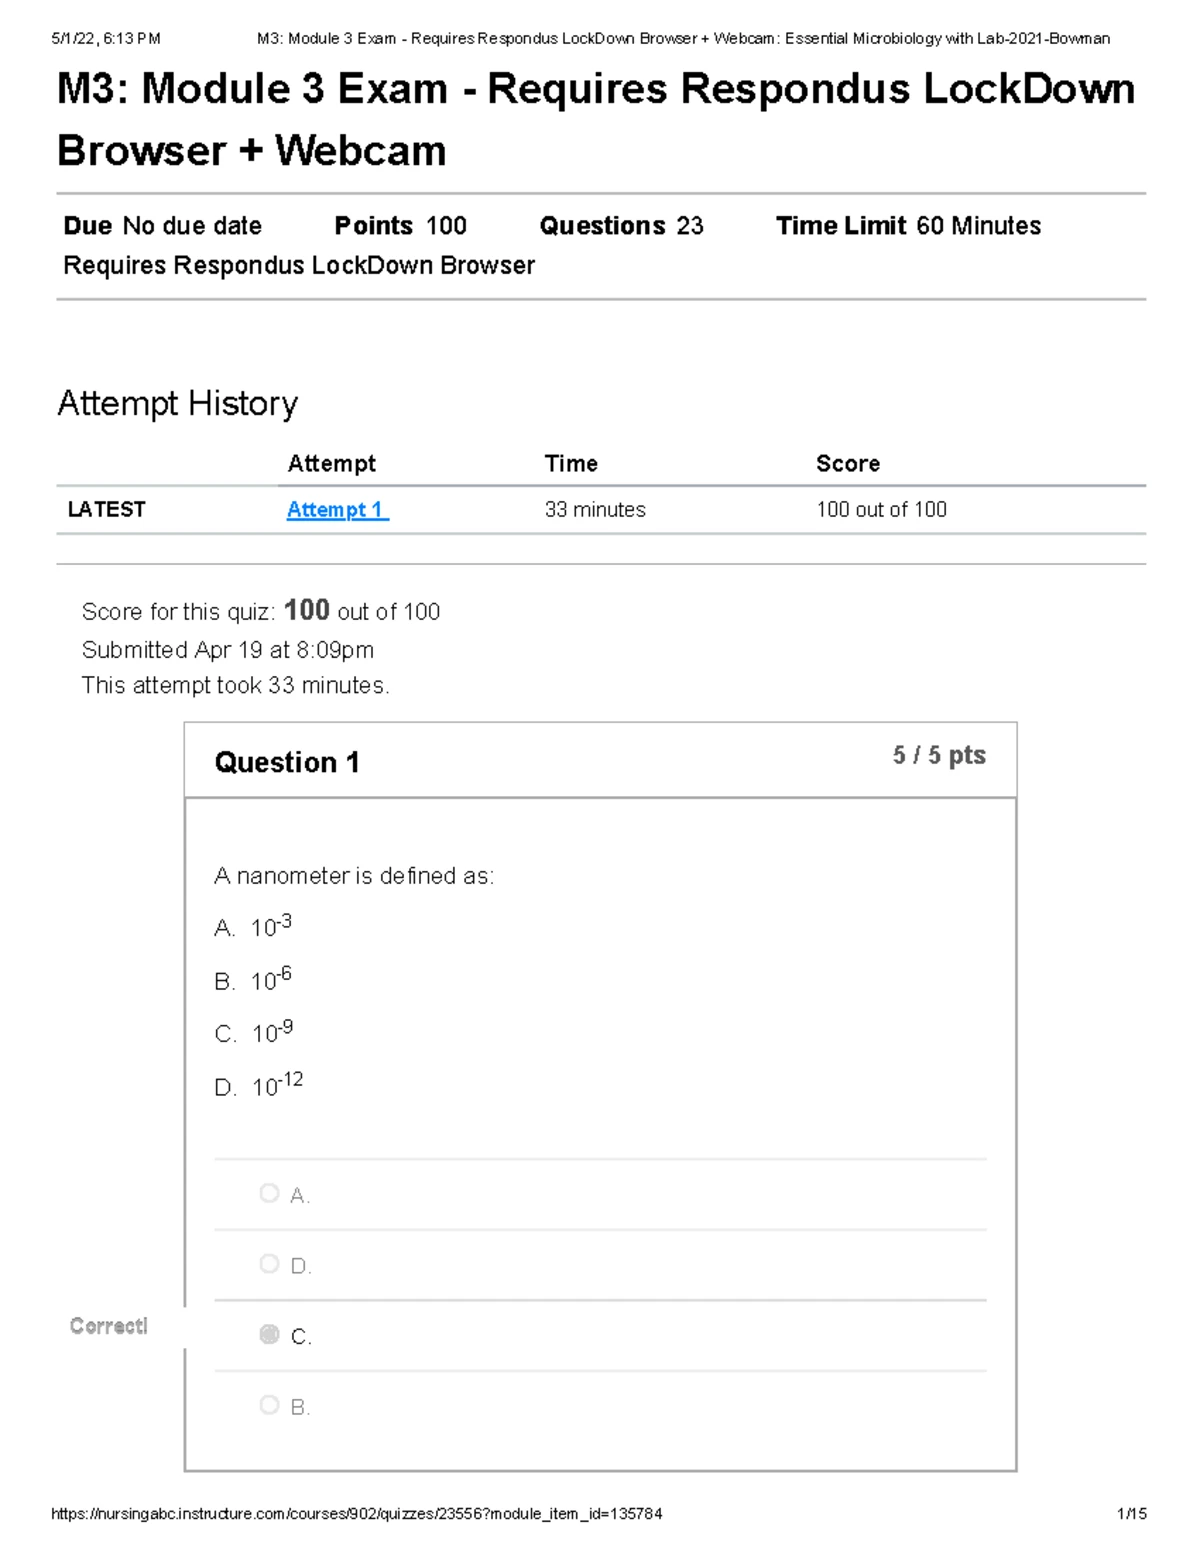Click the 100 out of 100 score cell

(x=881, y=510)
